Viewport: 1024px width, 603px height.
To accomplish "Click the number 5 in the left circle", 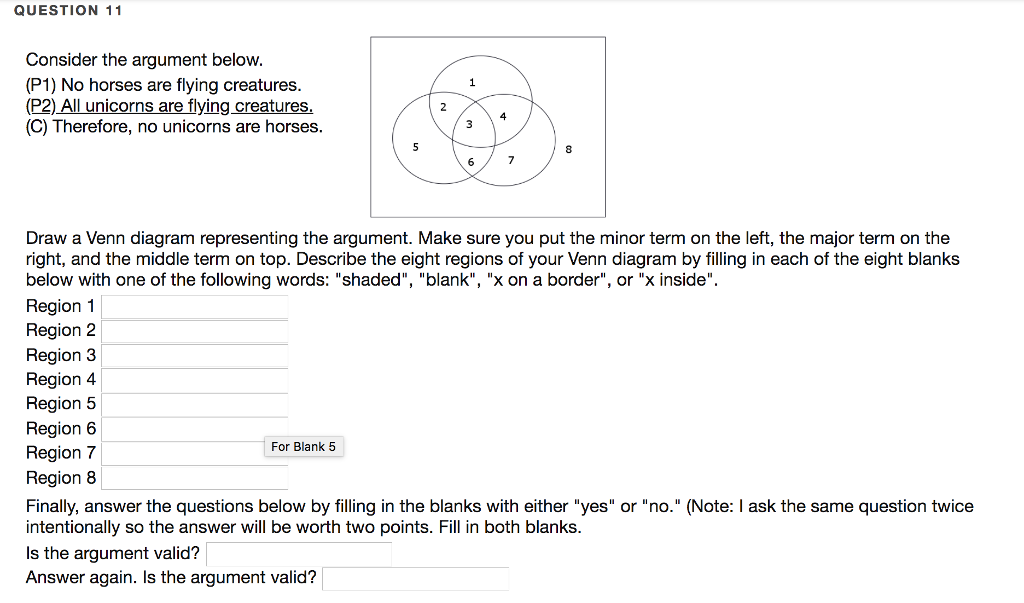I will tap(416, 145).
